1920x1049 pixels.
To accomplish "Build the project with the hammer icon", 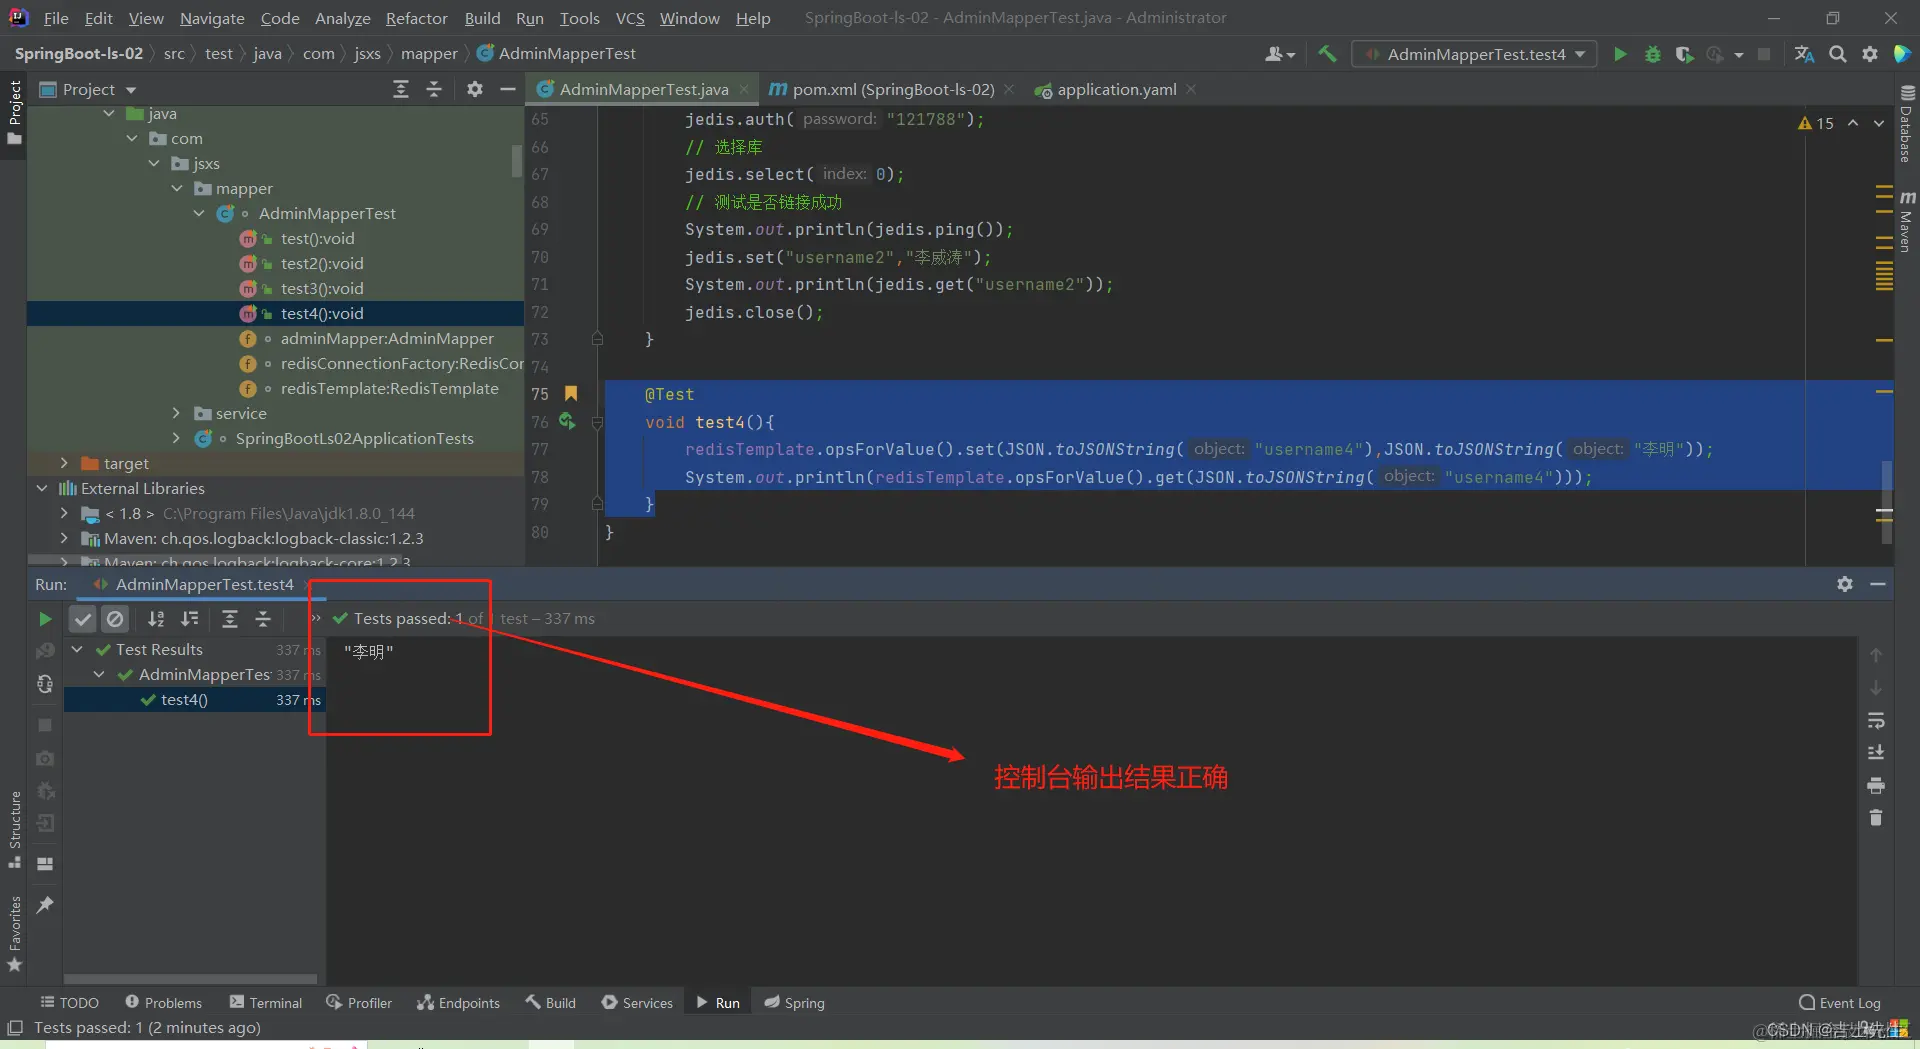I will click(x=1327, y=54).
